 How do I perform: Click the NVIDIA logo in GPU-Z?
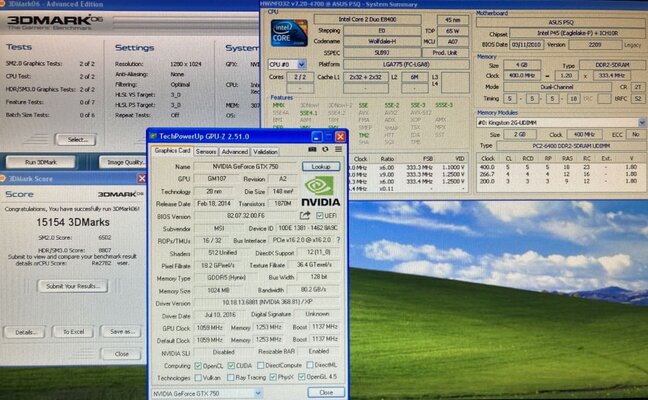pyautogui.click(x=321, y=191)
